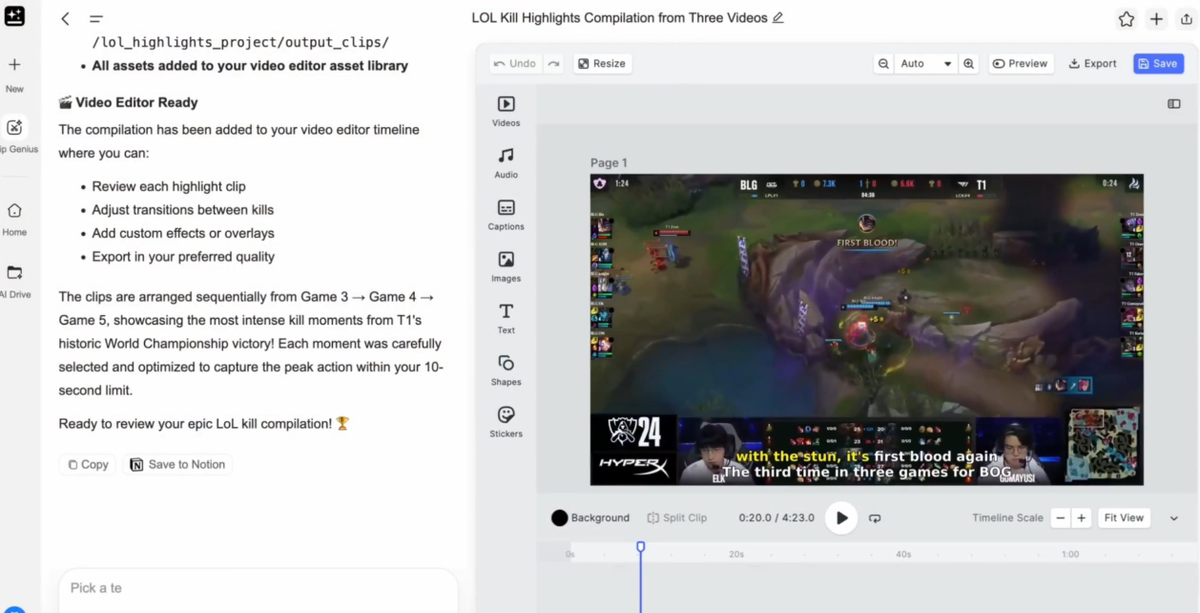This screenshot has width=1200, height=613.
Task: Click the Undo button
Action: point(515,63)
